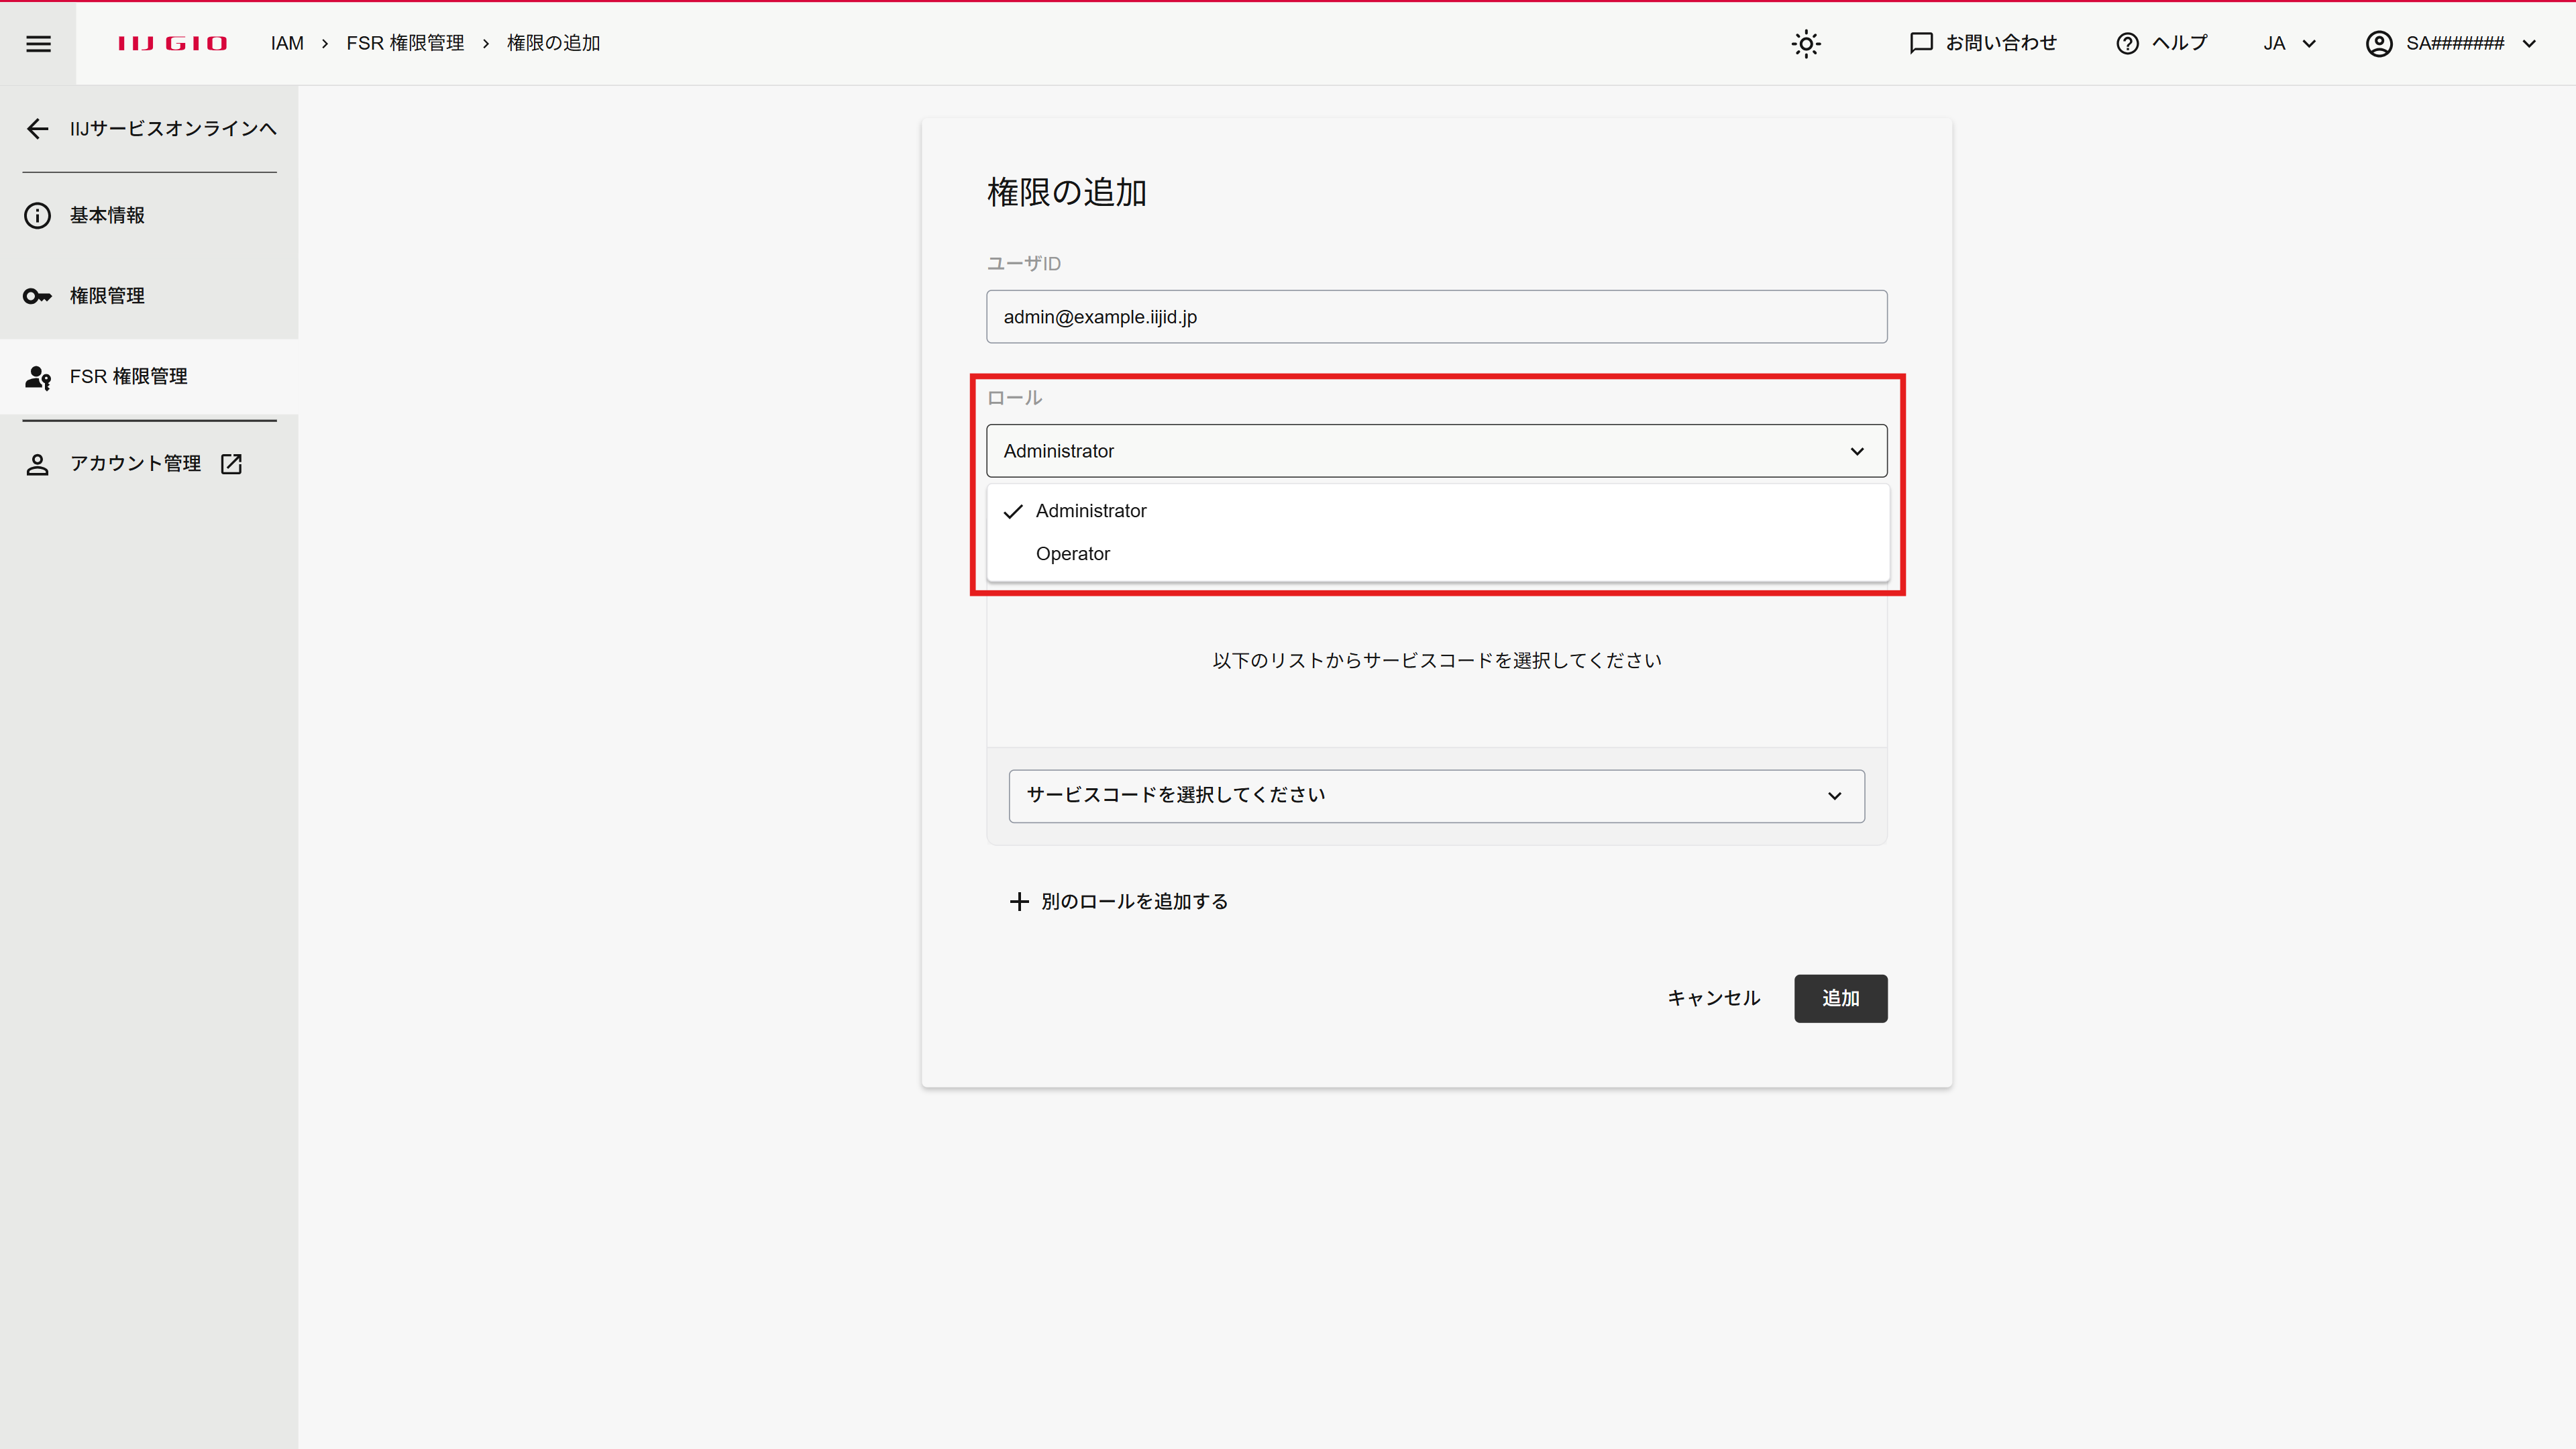The height and width of the screenshot is (1449, 2576).
Task: Select the Administrator role option
Action: point(1437,511)
